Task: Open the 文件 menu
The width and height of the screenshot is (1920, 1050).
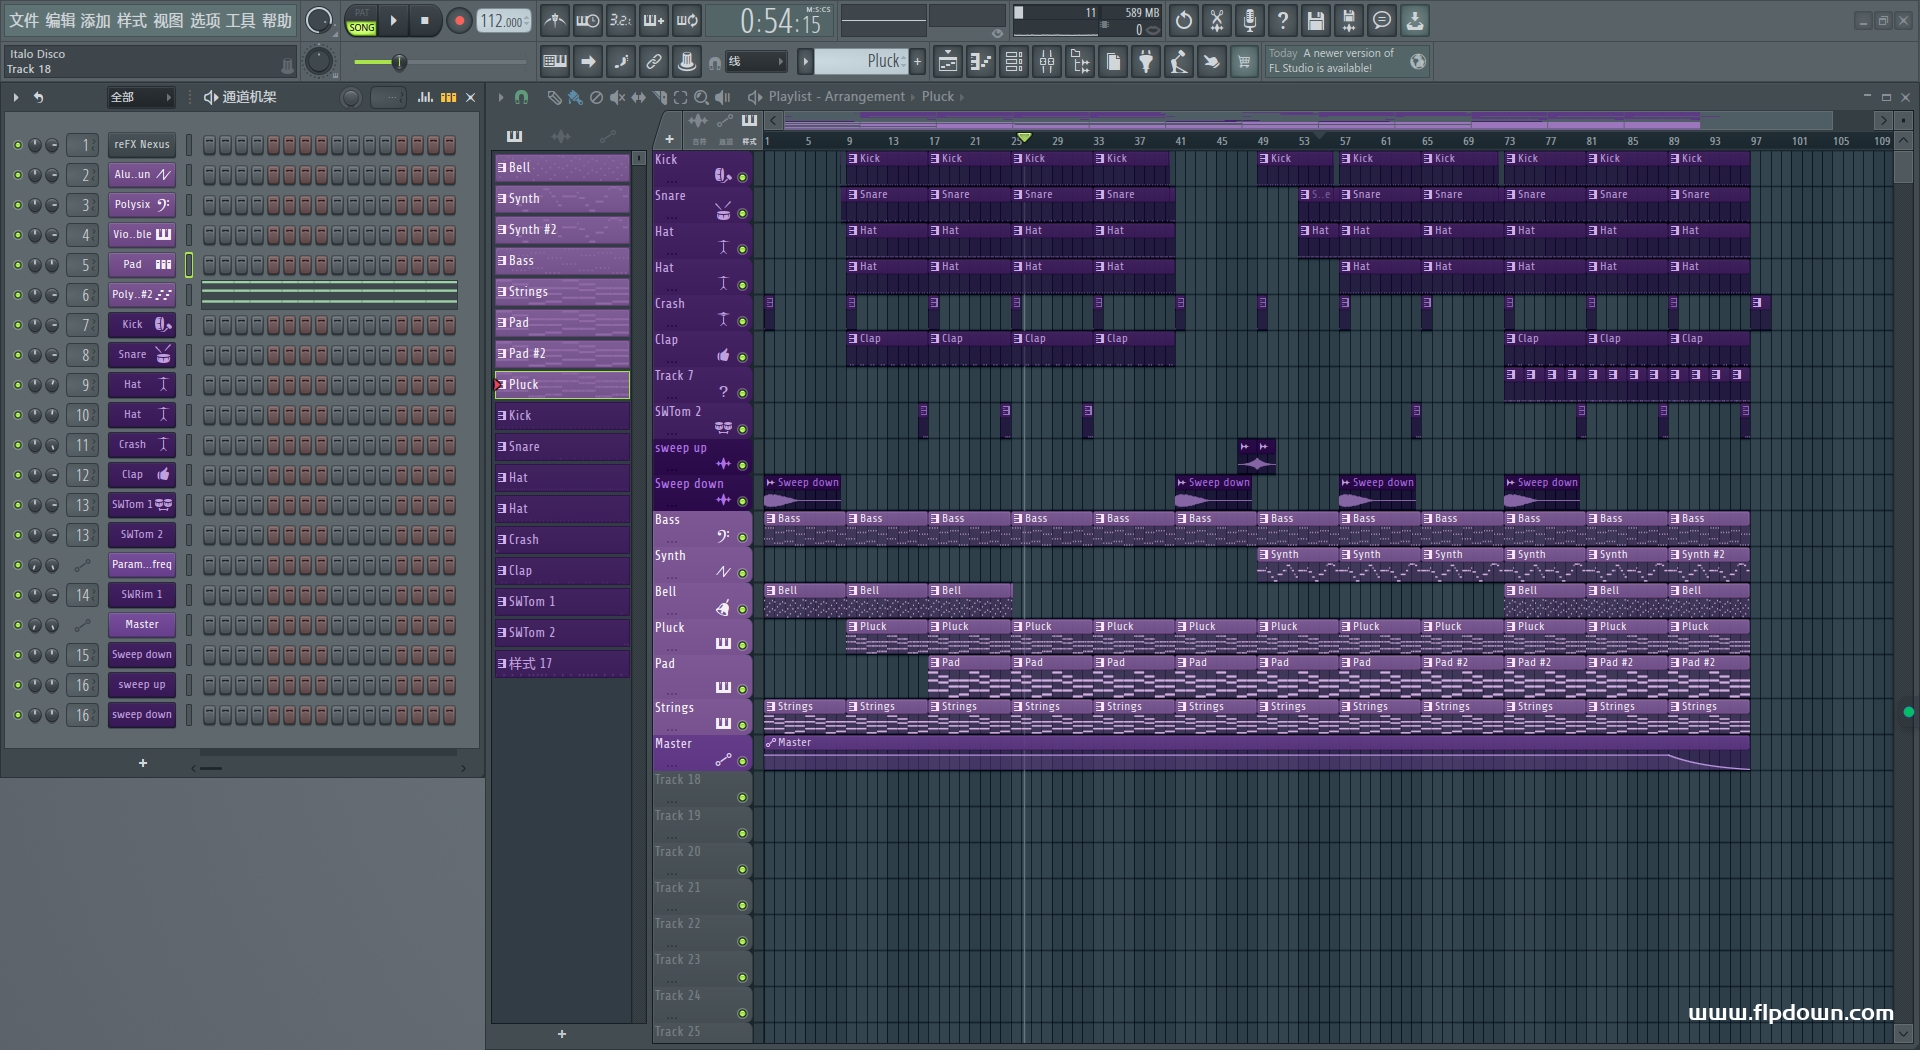Action: click(23, 20)
